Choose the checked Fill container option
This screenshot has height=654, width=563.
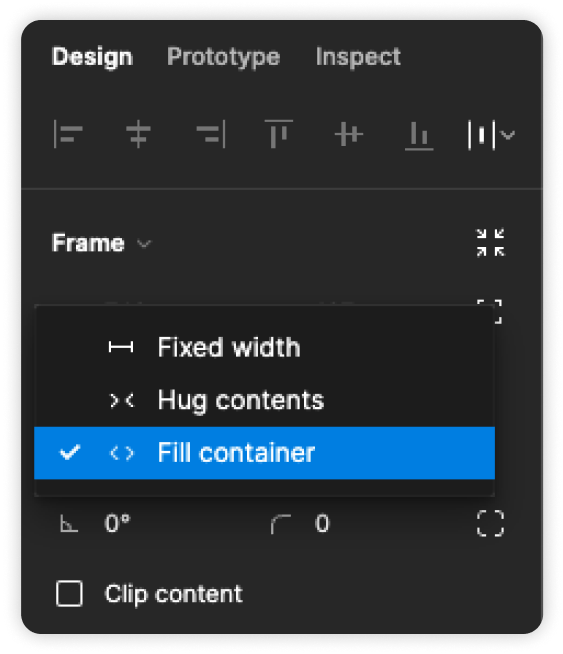coord(264,453)
